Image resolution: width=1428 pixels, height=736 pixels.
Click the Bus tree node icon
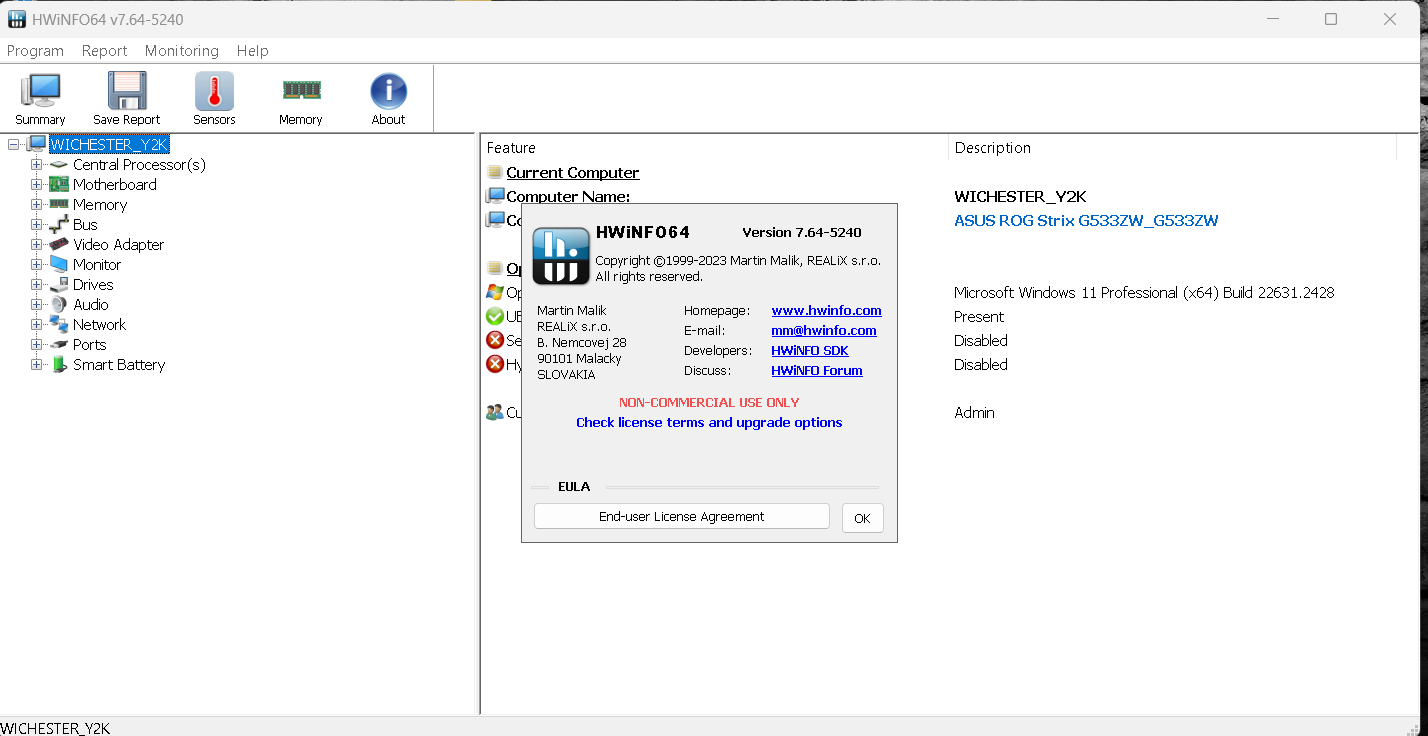click(x=59, y=225)
